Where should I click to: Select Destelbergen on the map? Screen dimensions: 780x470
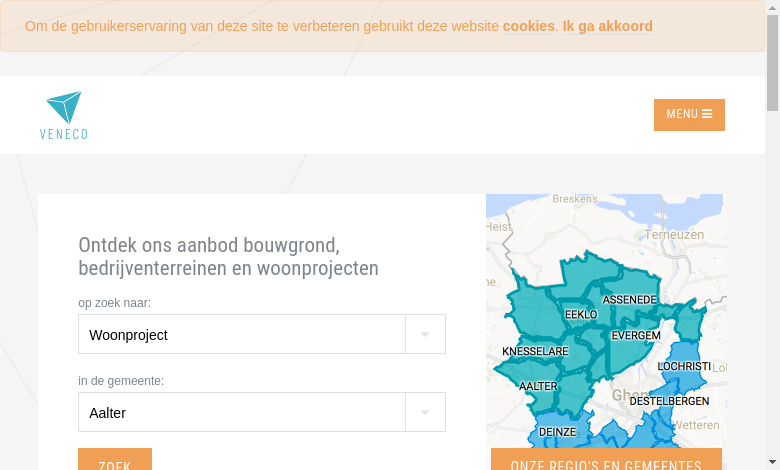pyautogui.click(x=669, y=401)
